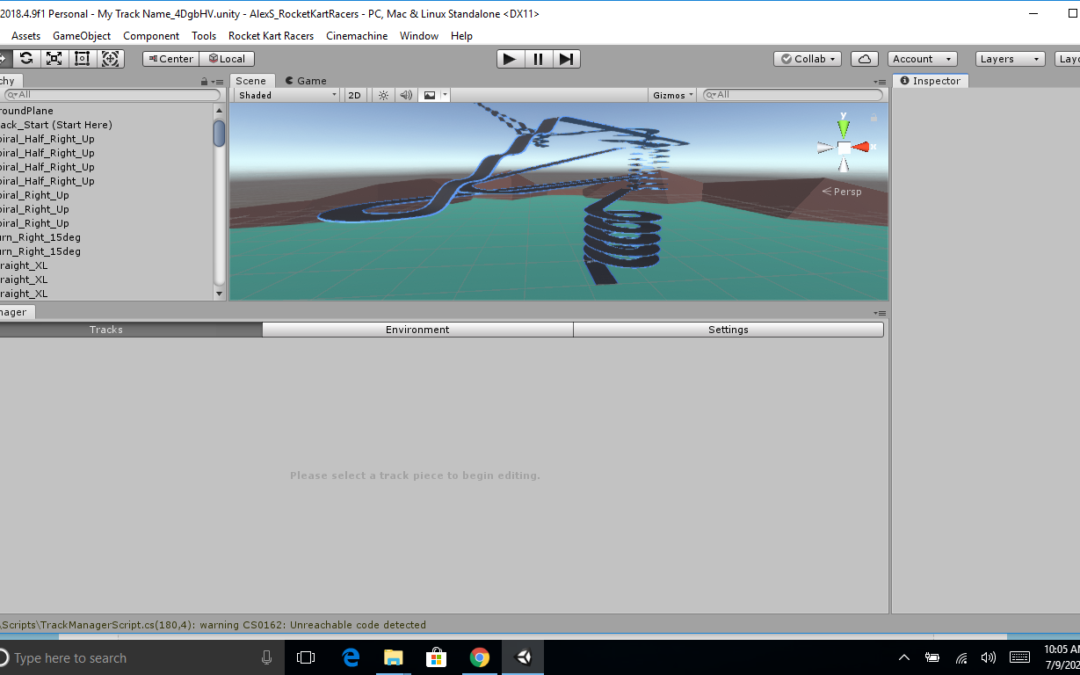Open Shaded draw mode dropdown

point(287,95)
